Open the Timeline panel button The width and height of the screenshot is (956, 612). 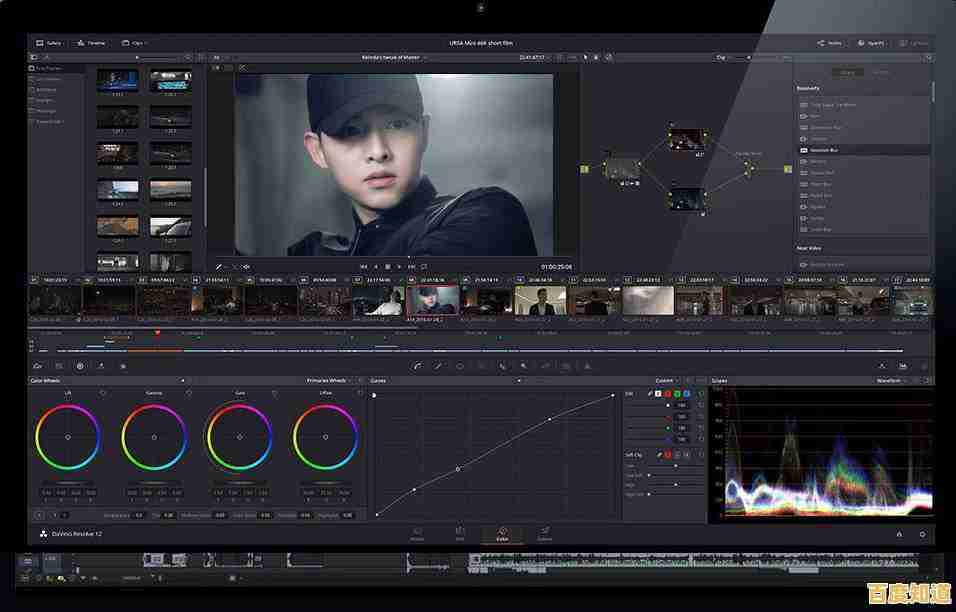point(91,43)
